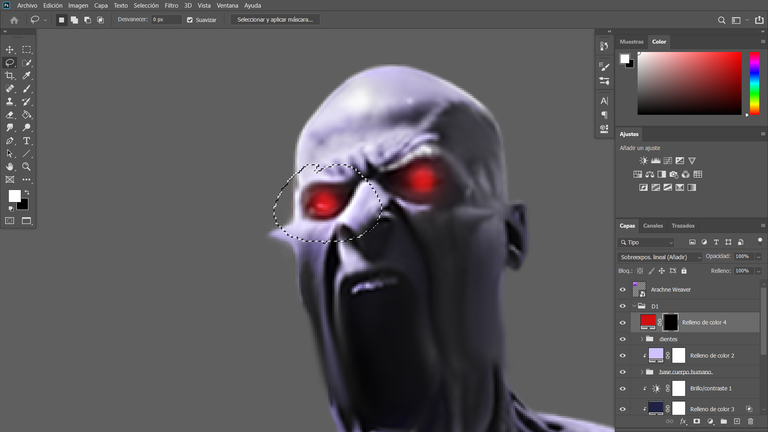768x432 pixels.
Task: Select the Frame tool
Action: [10, 180]
